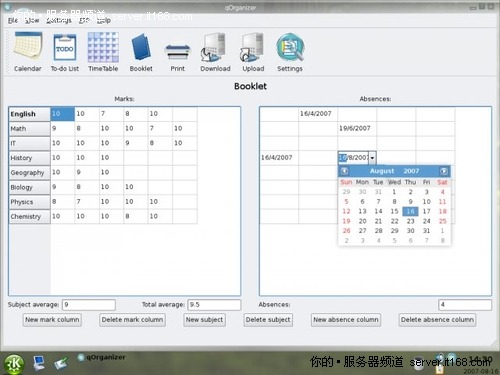Open the Settings magnifier icon
Viewport: 500px width, 375px height.
click(290, 47)
